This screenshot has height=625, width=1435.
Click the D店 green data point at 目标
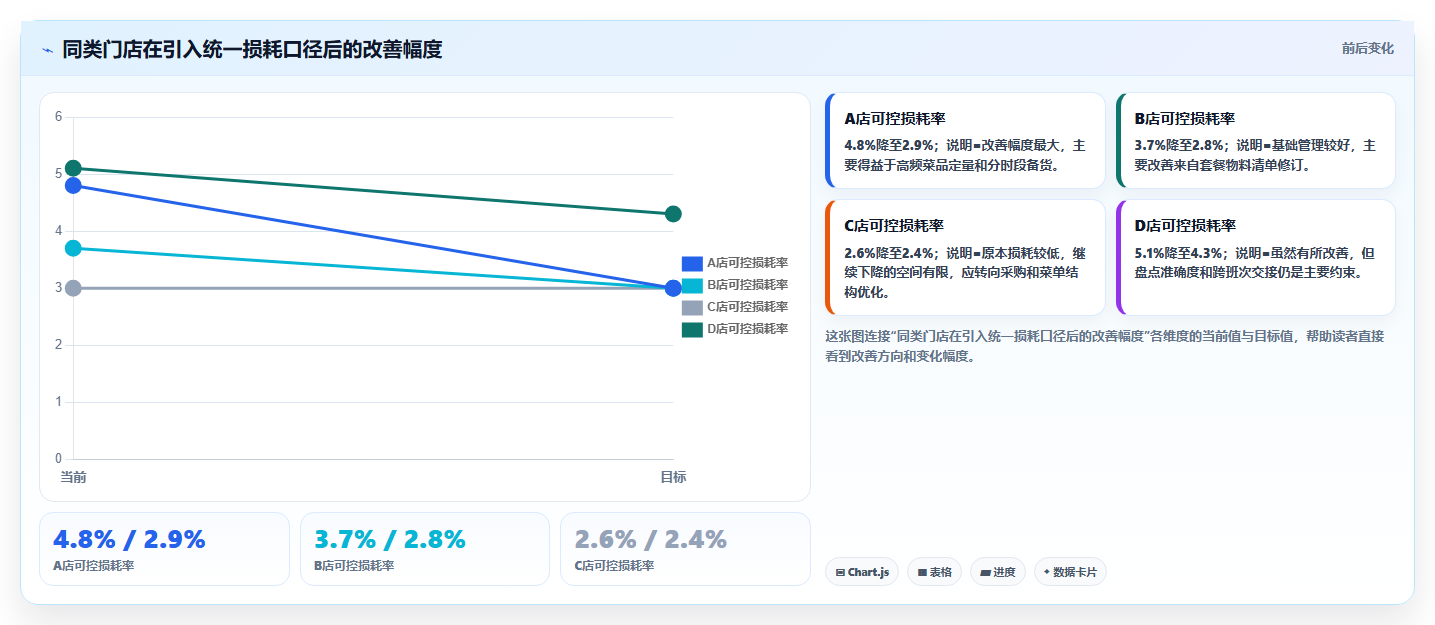pos(673,214)
